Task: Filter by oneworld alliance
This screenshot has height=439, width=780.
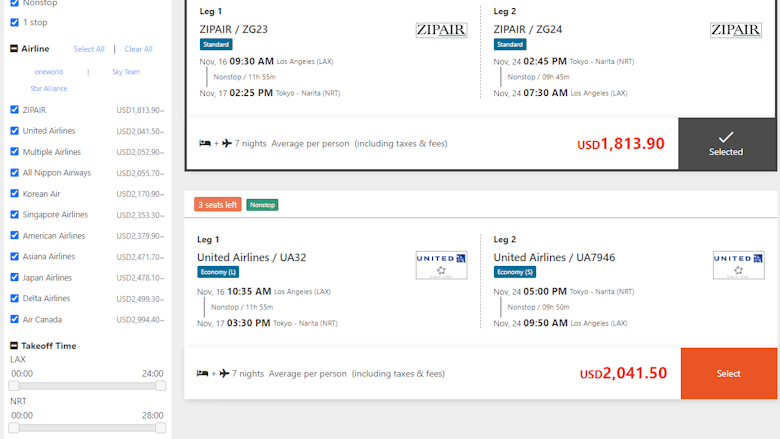Action: [x=49, y=72]
